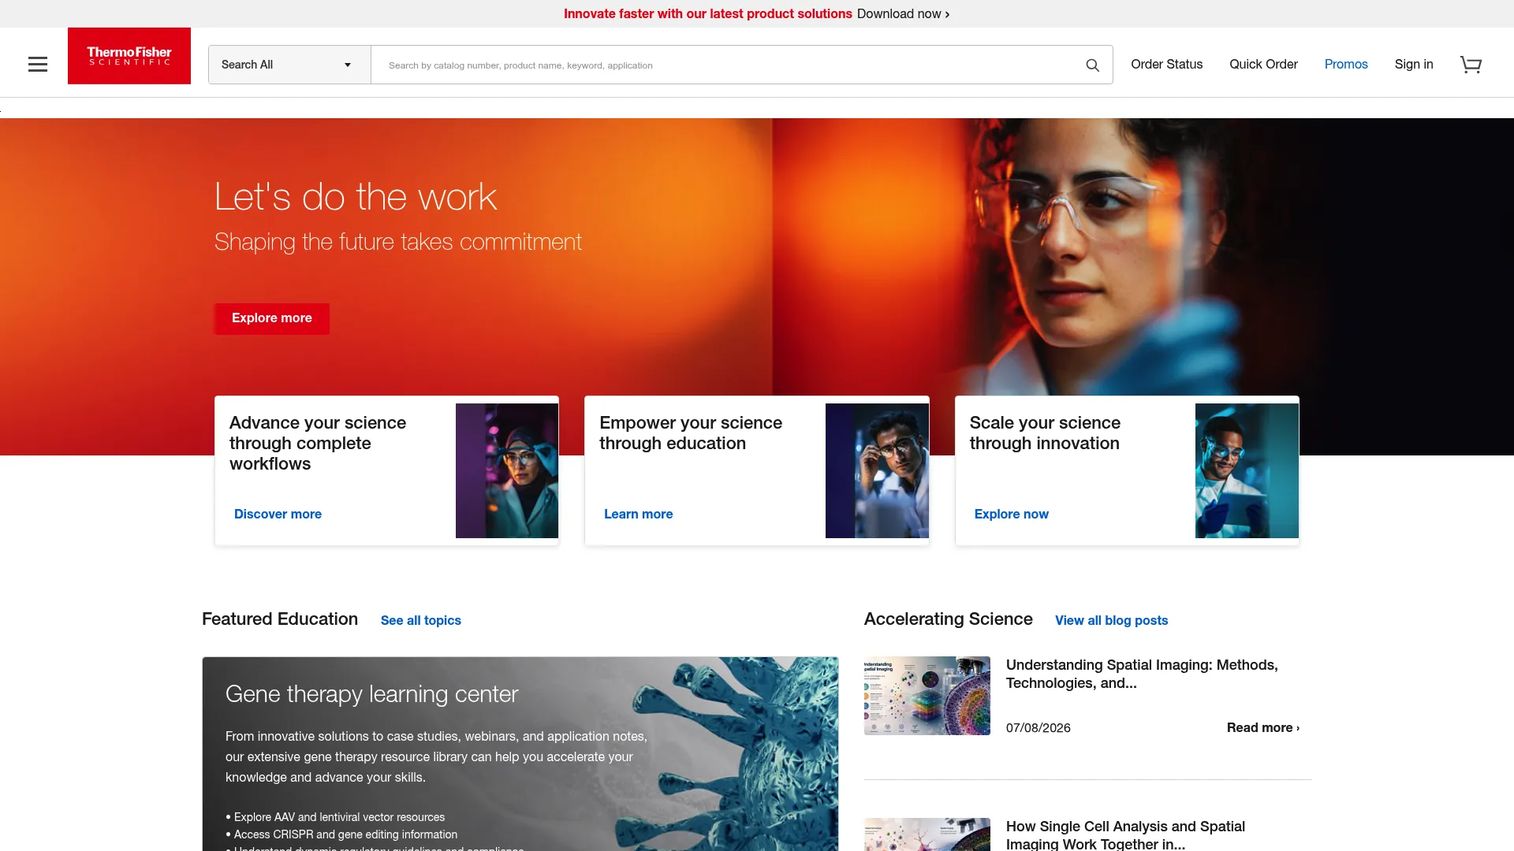Click Explore now on innovation card
The image size is (1514, 851).
click(x=1011, y=514)
